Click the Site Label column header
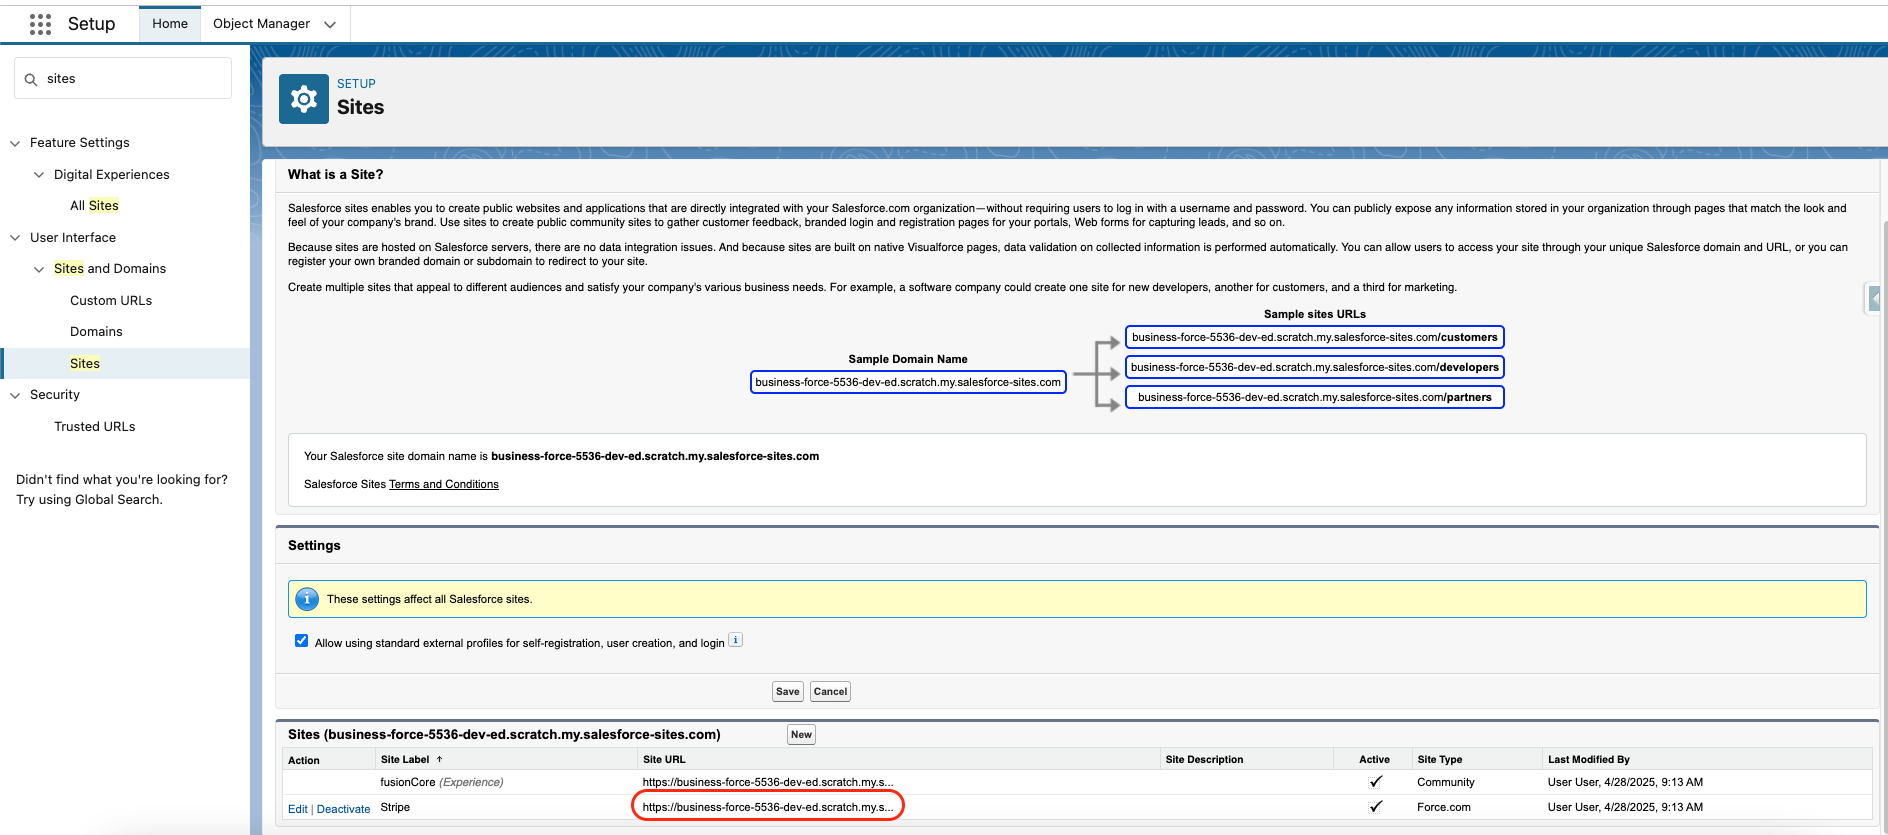 [405, 760]
